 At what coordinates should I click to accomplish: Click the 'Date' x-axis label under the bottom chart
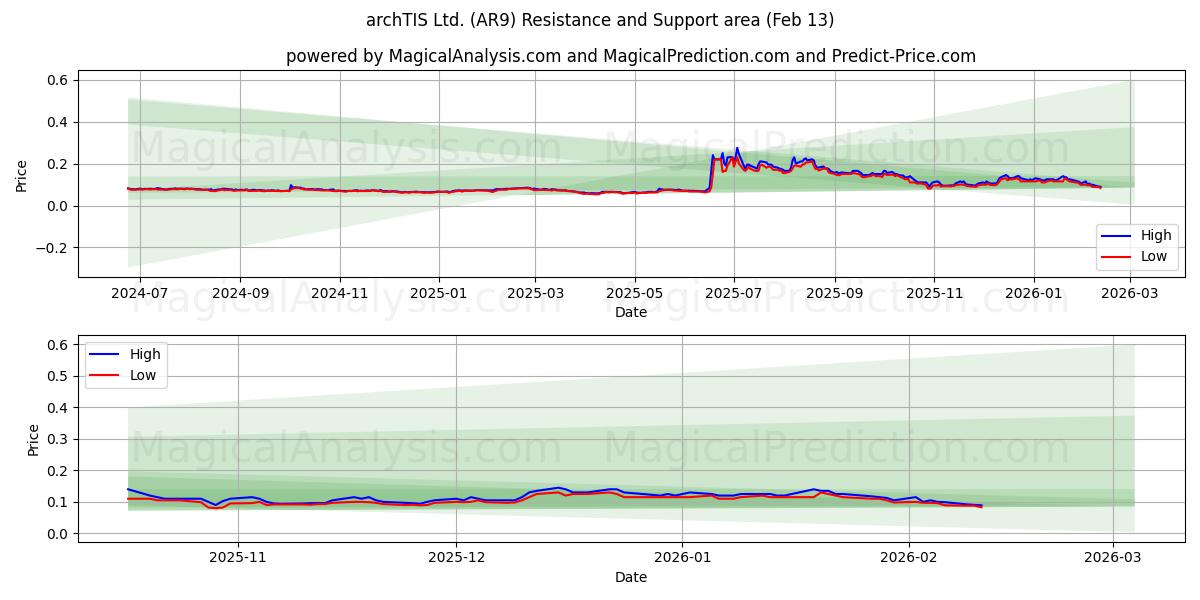631,577
